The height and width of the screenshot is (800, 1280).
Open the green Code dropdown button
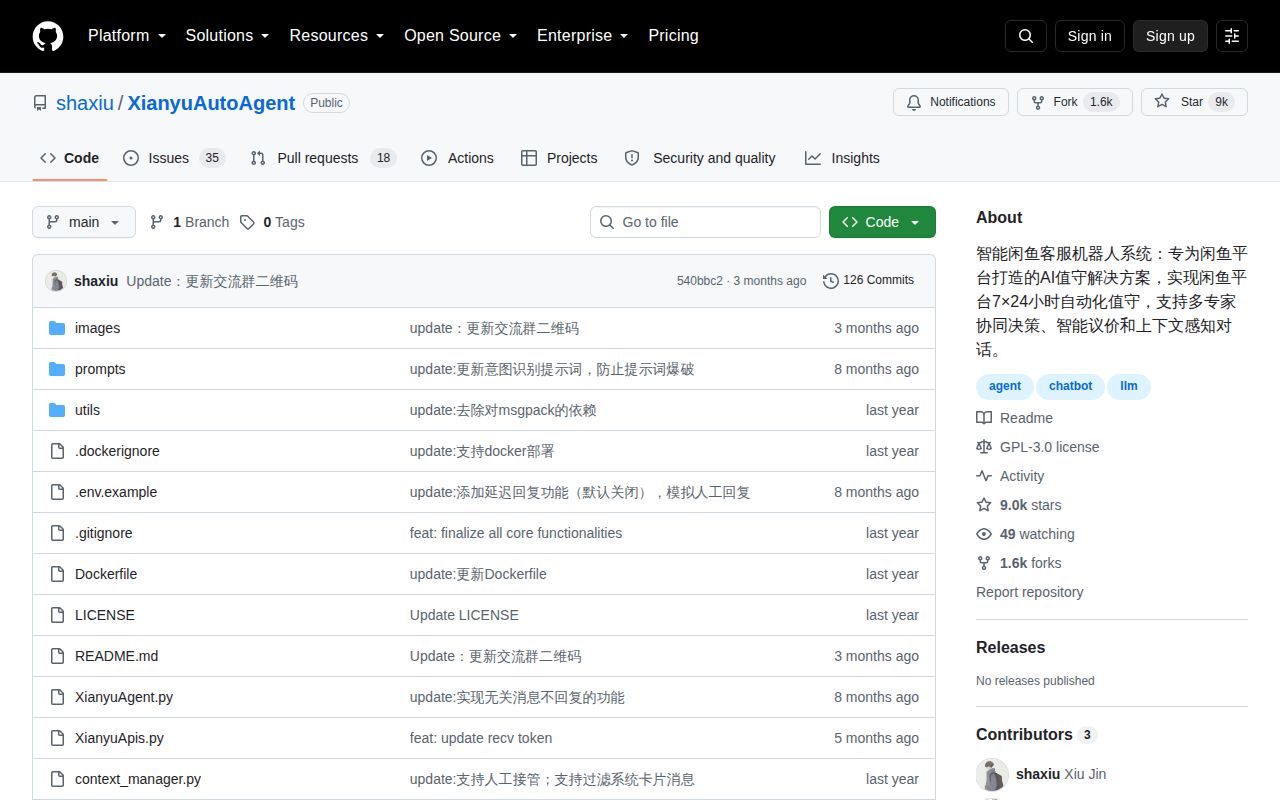point(882,222)
